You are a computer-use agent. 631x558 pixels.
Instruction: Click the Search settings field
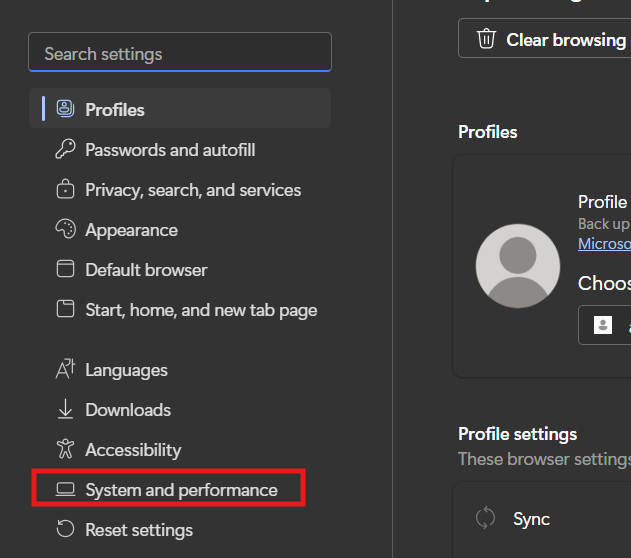coord(180,52)
